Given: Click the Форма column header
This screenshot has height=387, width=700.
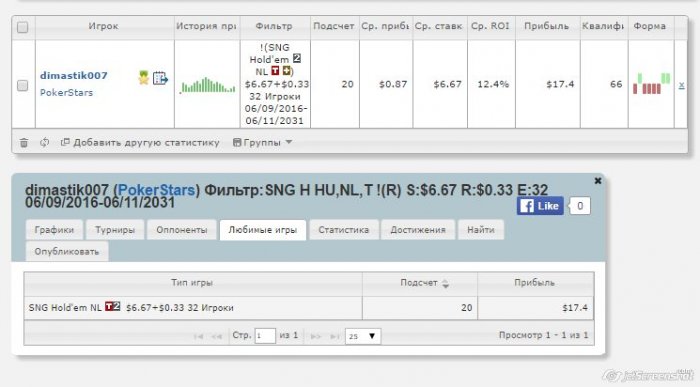Looking at the screenshot, I should 650,26.
